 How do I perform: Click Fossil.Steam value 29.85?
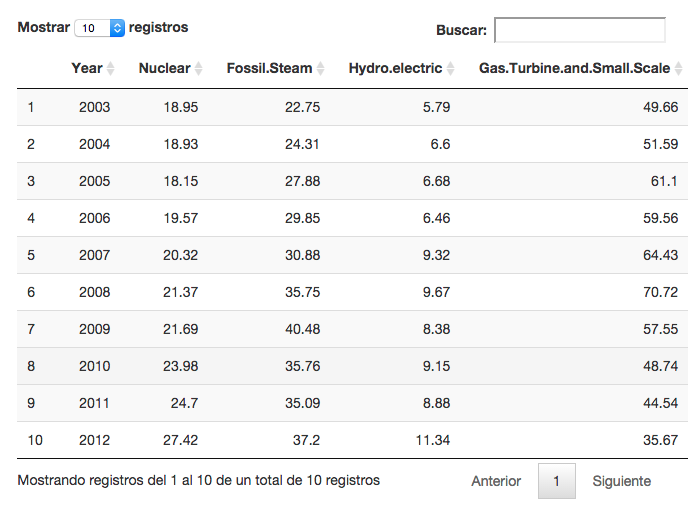tap(302, 218)
